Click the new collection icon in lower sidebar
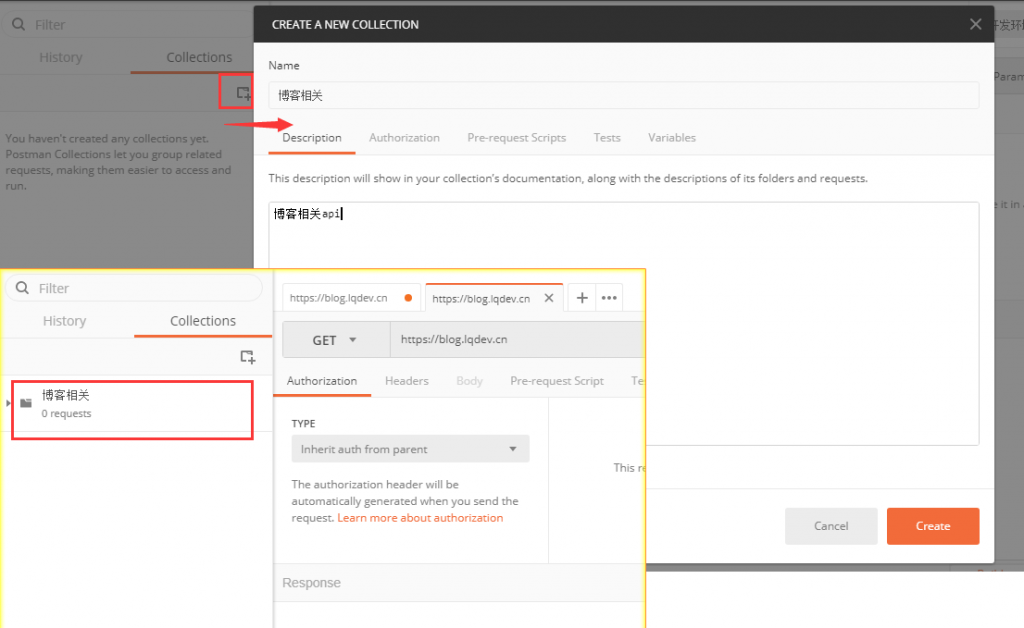The height and width of the screenshot is (628, 1024). click(248, 357)
